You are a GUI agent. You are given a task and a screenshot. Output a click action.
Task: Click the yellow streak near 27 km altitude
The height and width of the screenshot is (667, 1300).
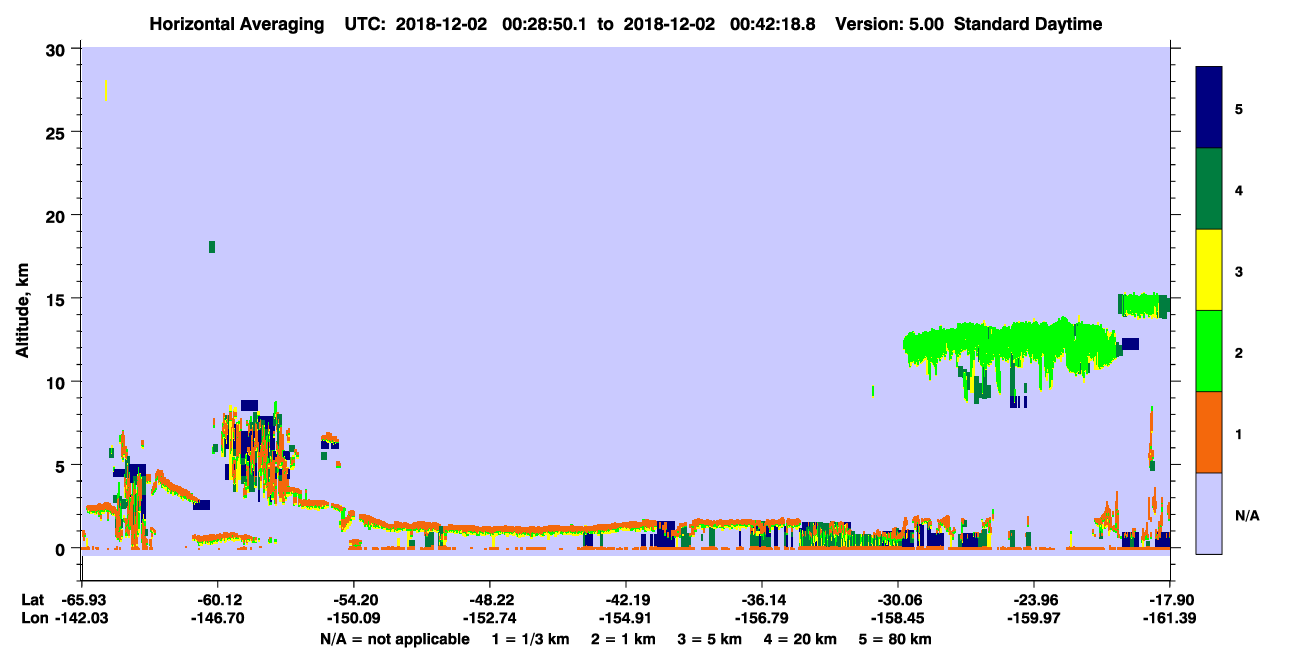pyautogui.click(x=106, y=90)
